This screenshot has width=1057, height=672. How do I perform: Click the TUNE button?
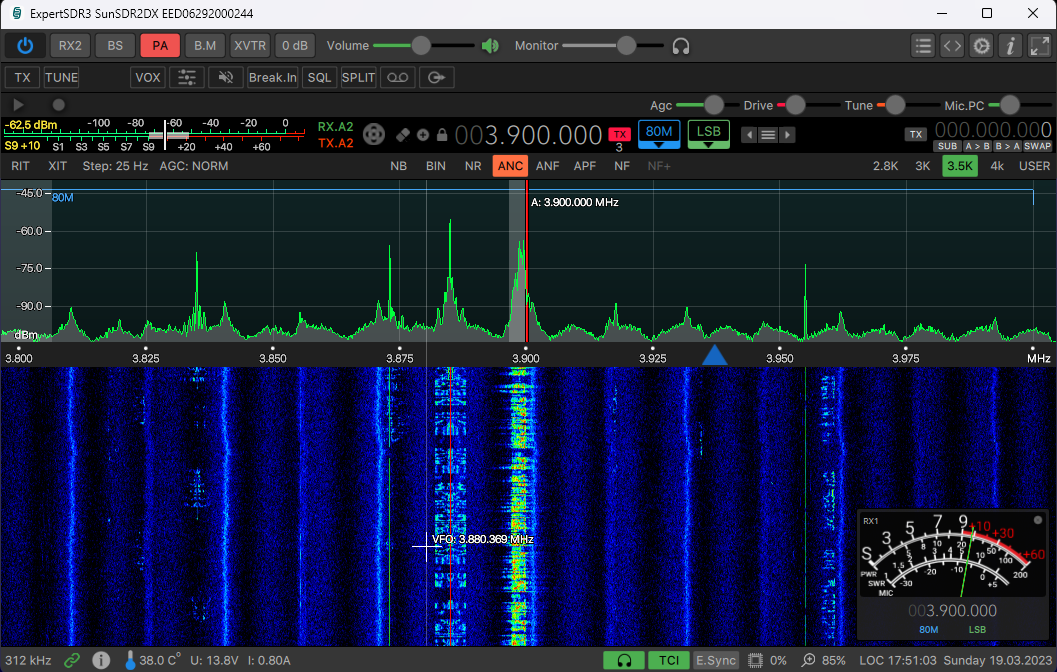tap(61, 78)
